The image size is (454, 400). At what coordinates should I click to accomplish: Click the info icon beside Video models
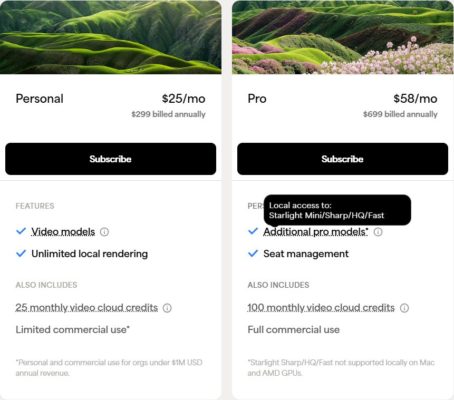click(104, 232)
